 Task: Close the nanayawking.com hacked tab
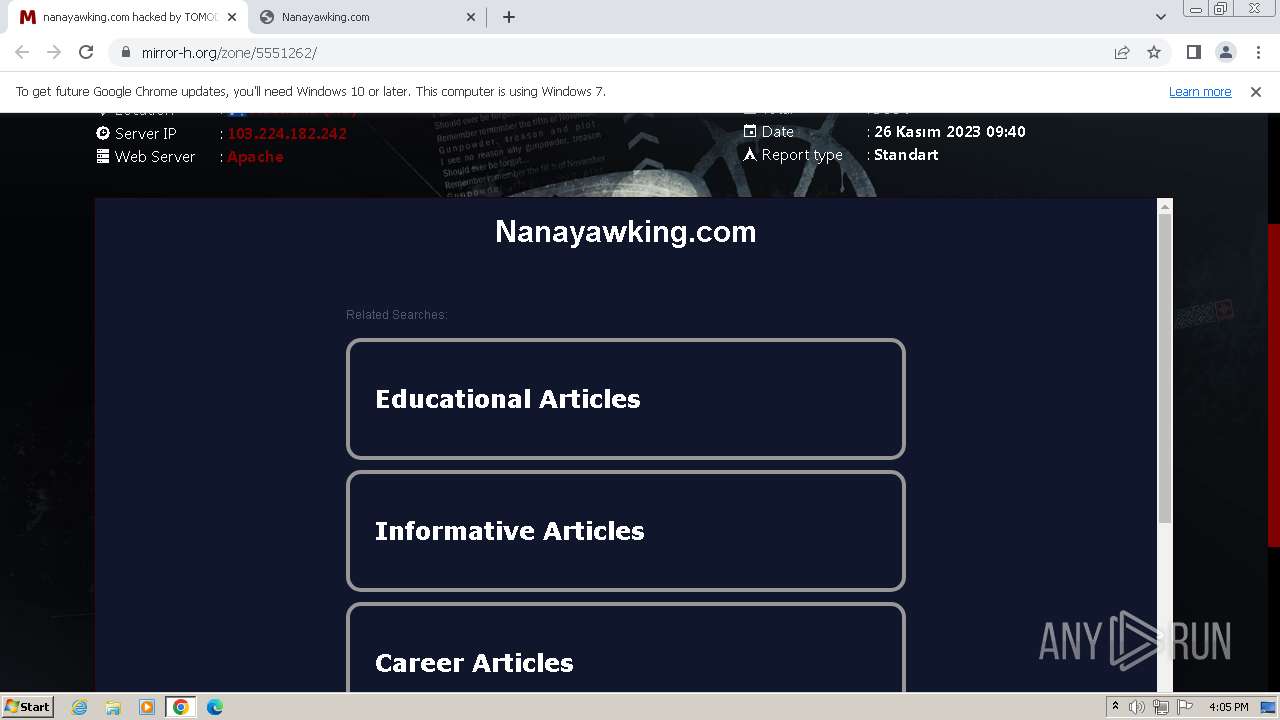pos(232,17)
